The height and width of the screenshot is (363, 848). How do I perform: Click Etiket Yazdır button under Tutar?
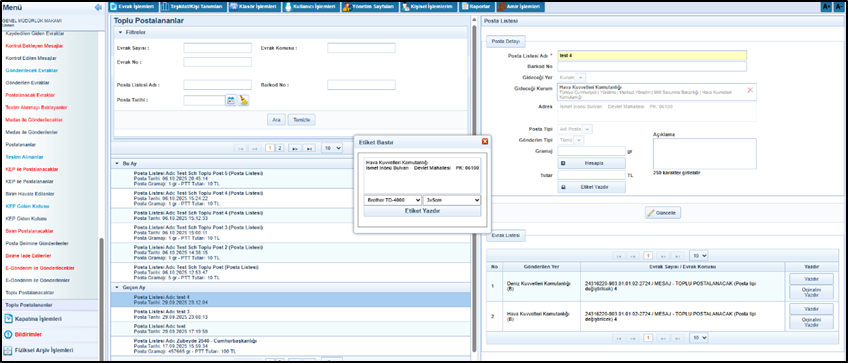592,187
